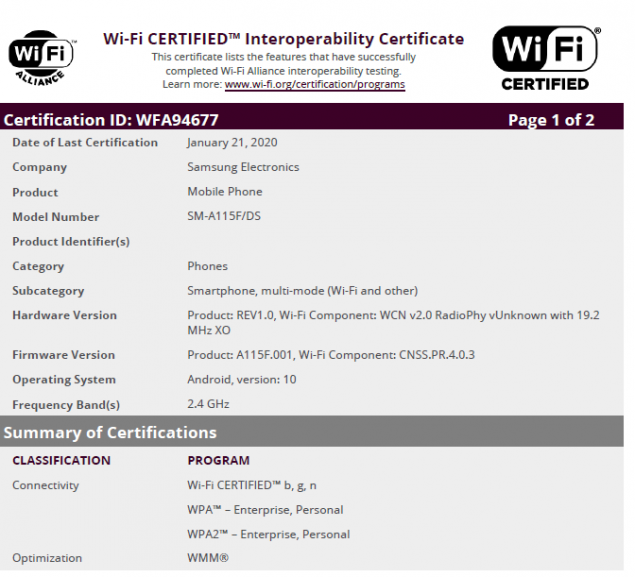
Task: Click the model number SM-A115F/DS
Action: tap(229, 217)
